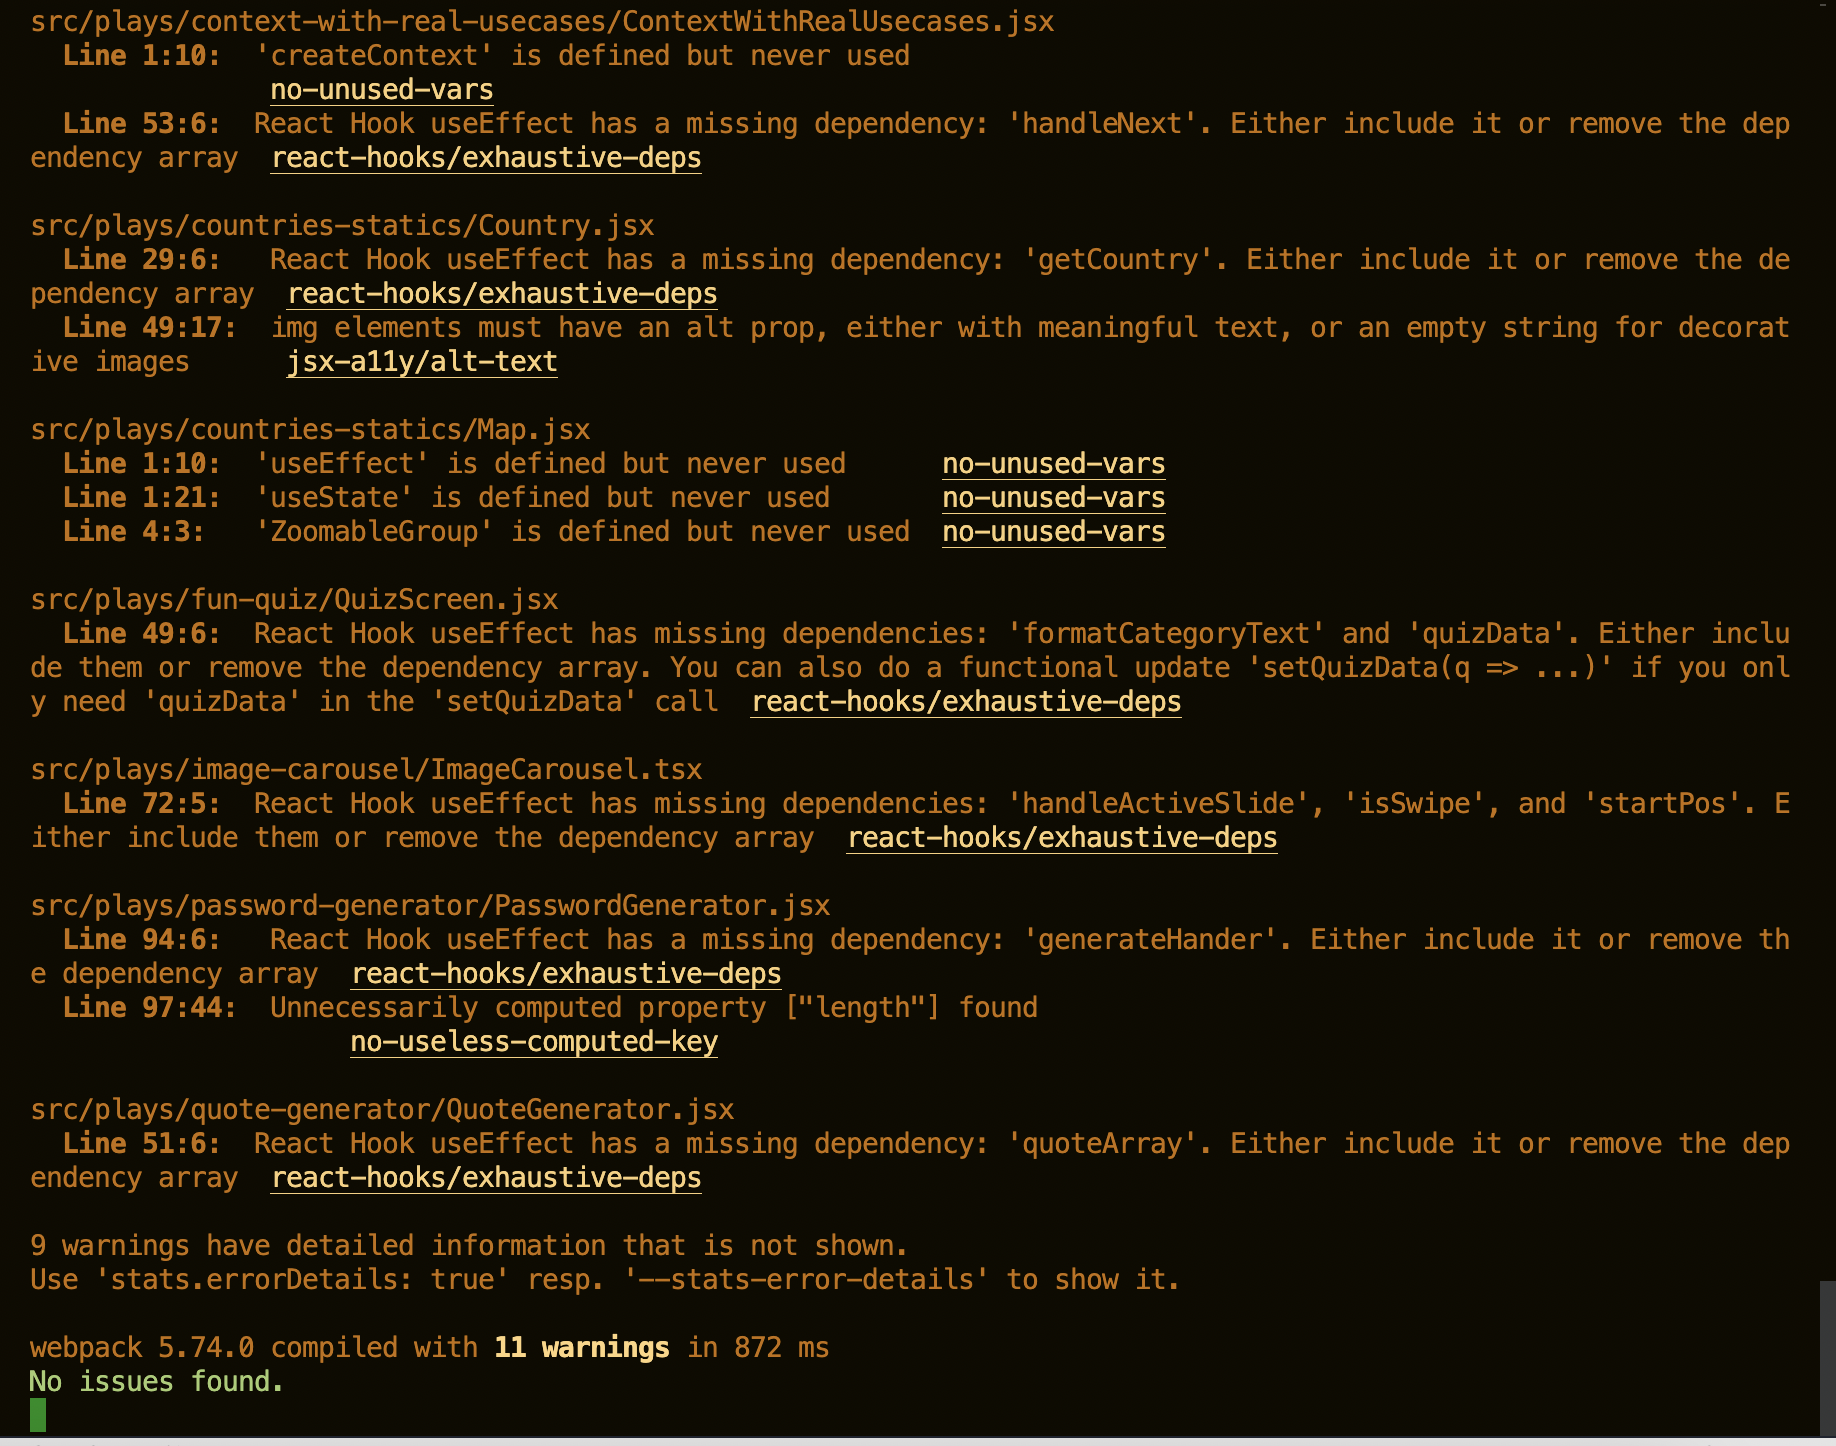Image resolution: width=1836 pixels, height=1446 pixels.
Task: Click the QuoteGenerator.jsx file path
Action: point(382,1110)
